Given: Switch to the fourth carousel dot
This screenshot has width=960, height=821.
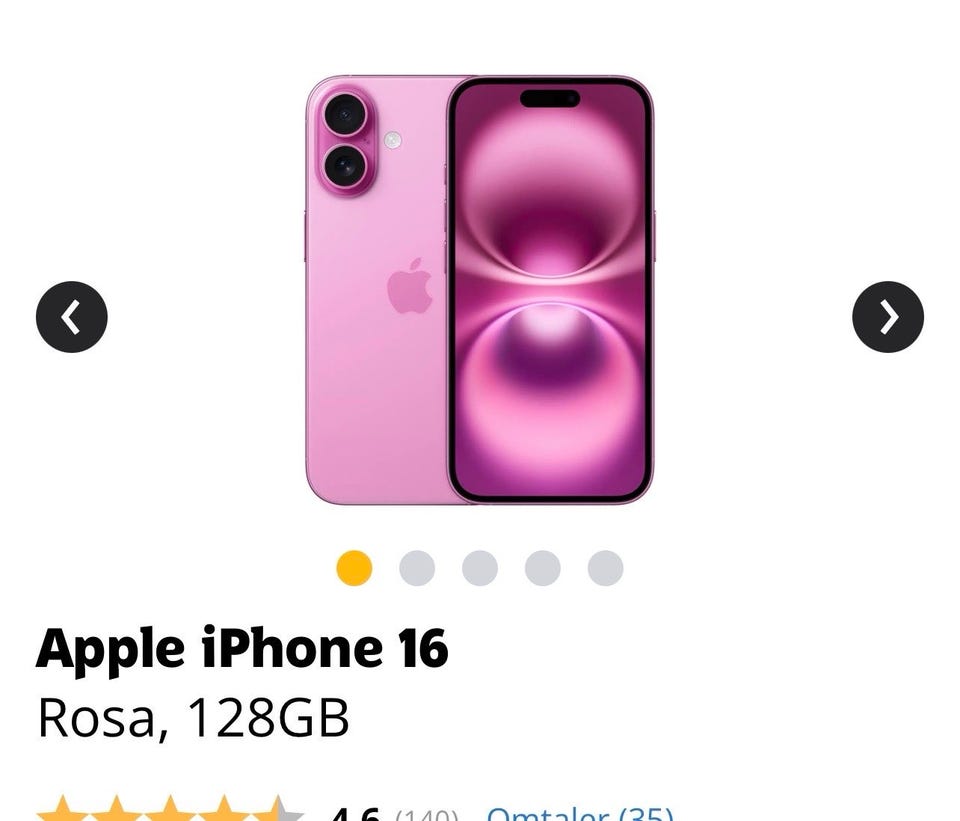Looking at the screenshot, I should (542, 568).
